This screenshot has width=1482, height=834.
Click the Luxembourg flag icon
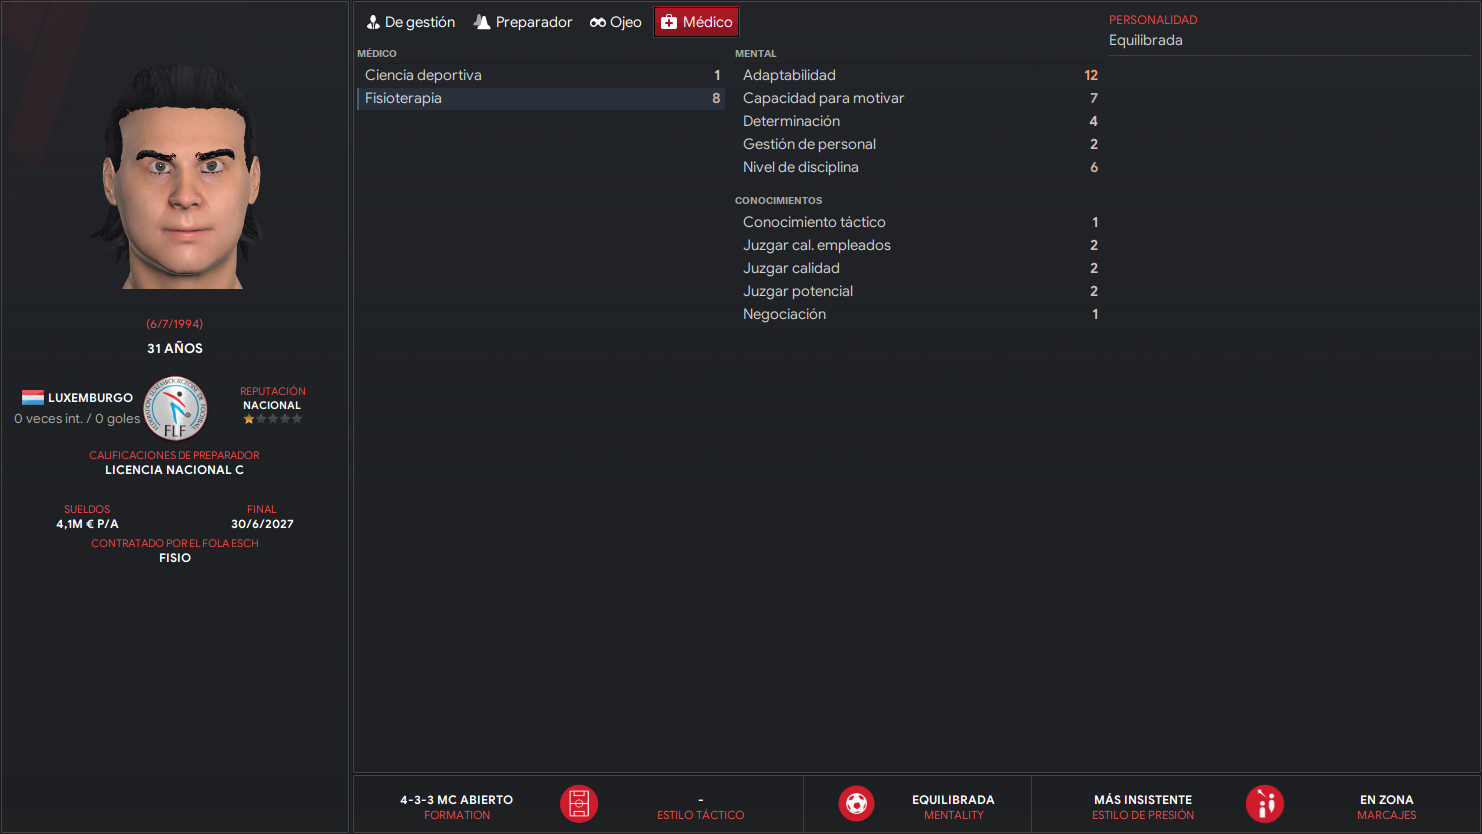33,398
